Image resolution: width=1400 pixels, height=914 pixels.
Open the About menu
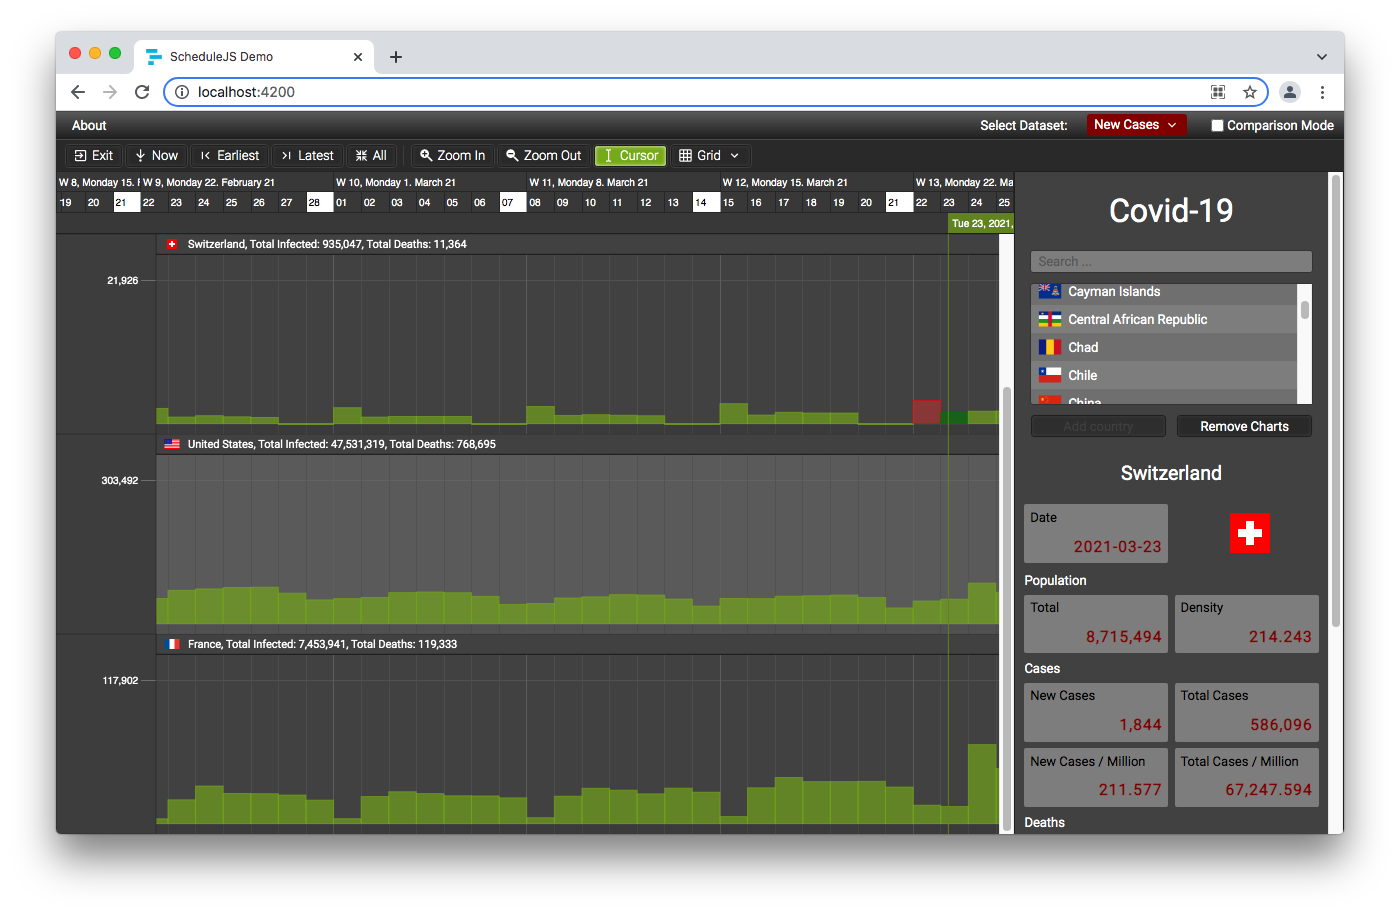89,125
